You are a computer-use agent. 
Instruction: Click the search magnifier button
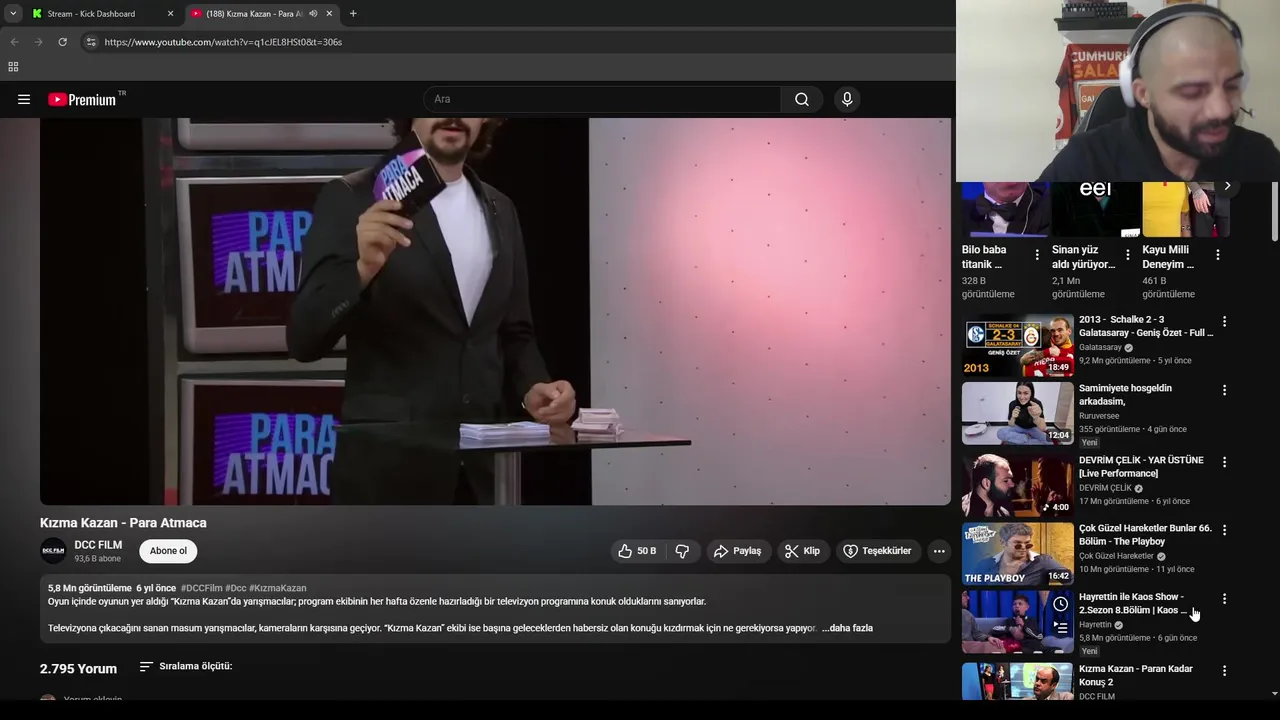click(802, 99)
